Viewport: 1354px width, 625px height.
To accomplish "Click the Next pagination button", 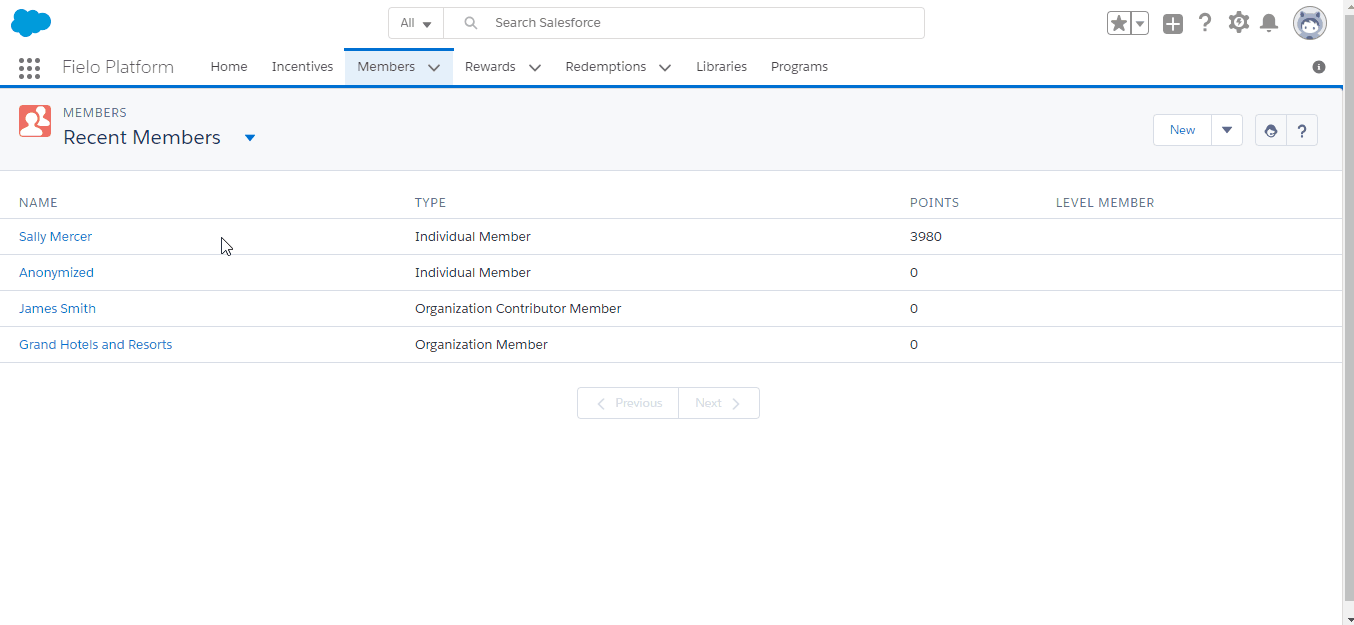I will tap(719, 403).
